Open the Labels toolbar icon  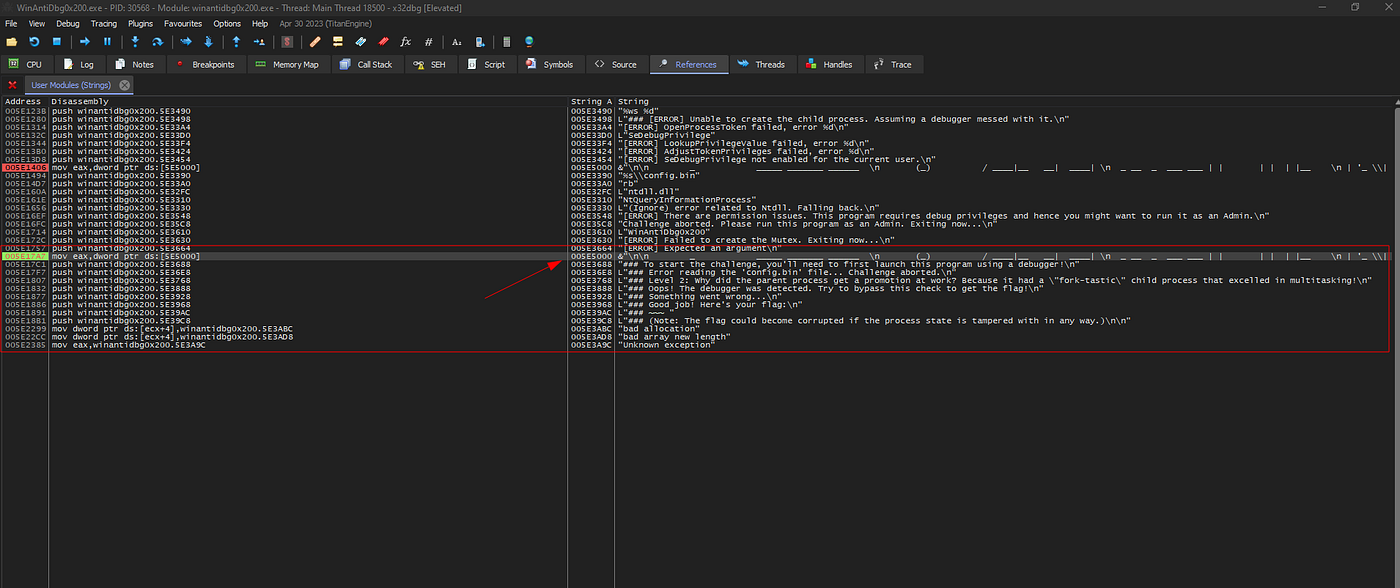[x=360, y=42]
